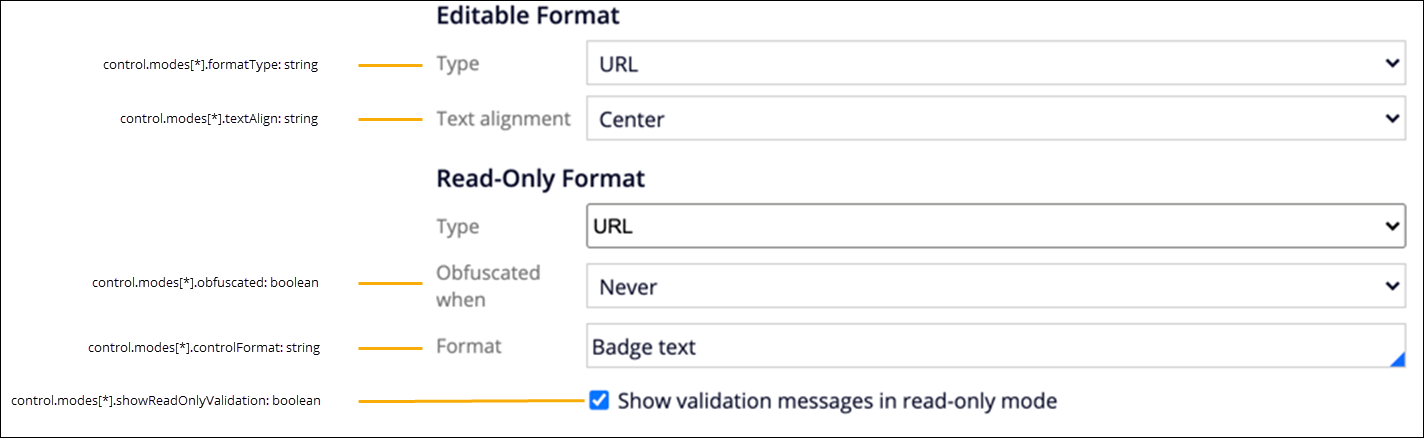Click the Format field label
Image resolution: width=1424 pixels, height=438 pixels.
469,347
